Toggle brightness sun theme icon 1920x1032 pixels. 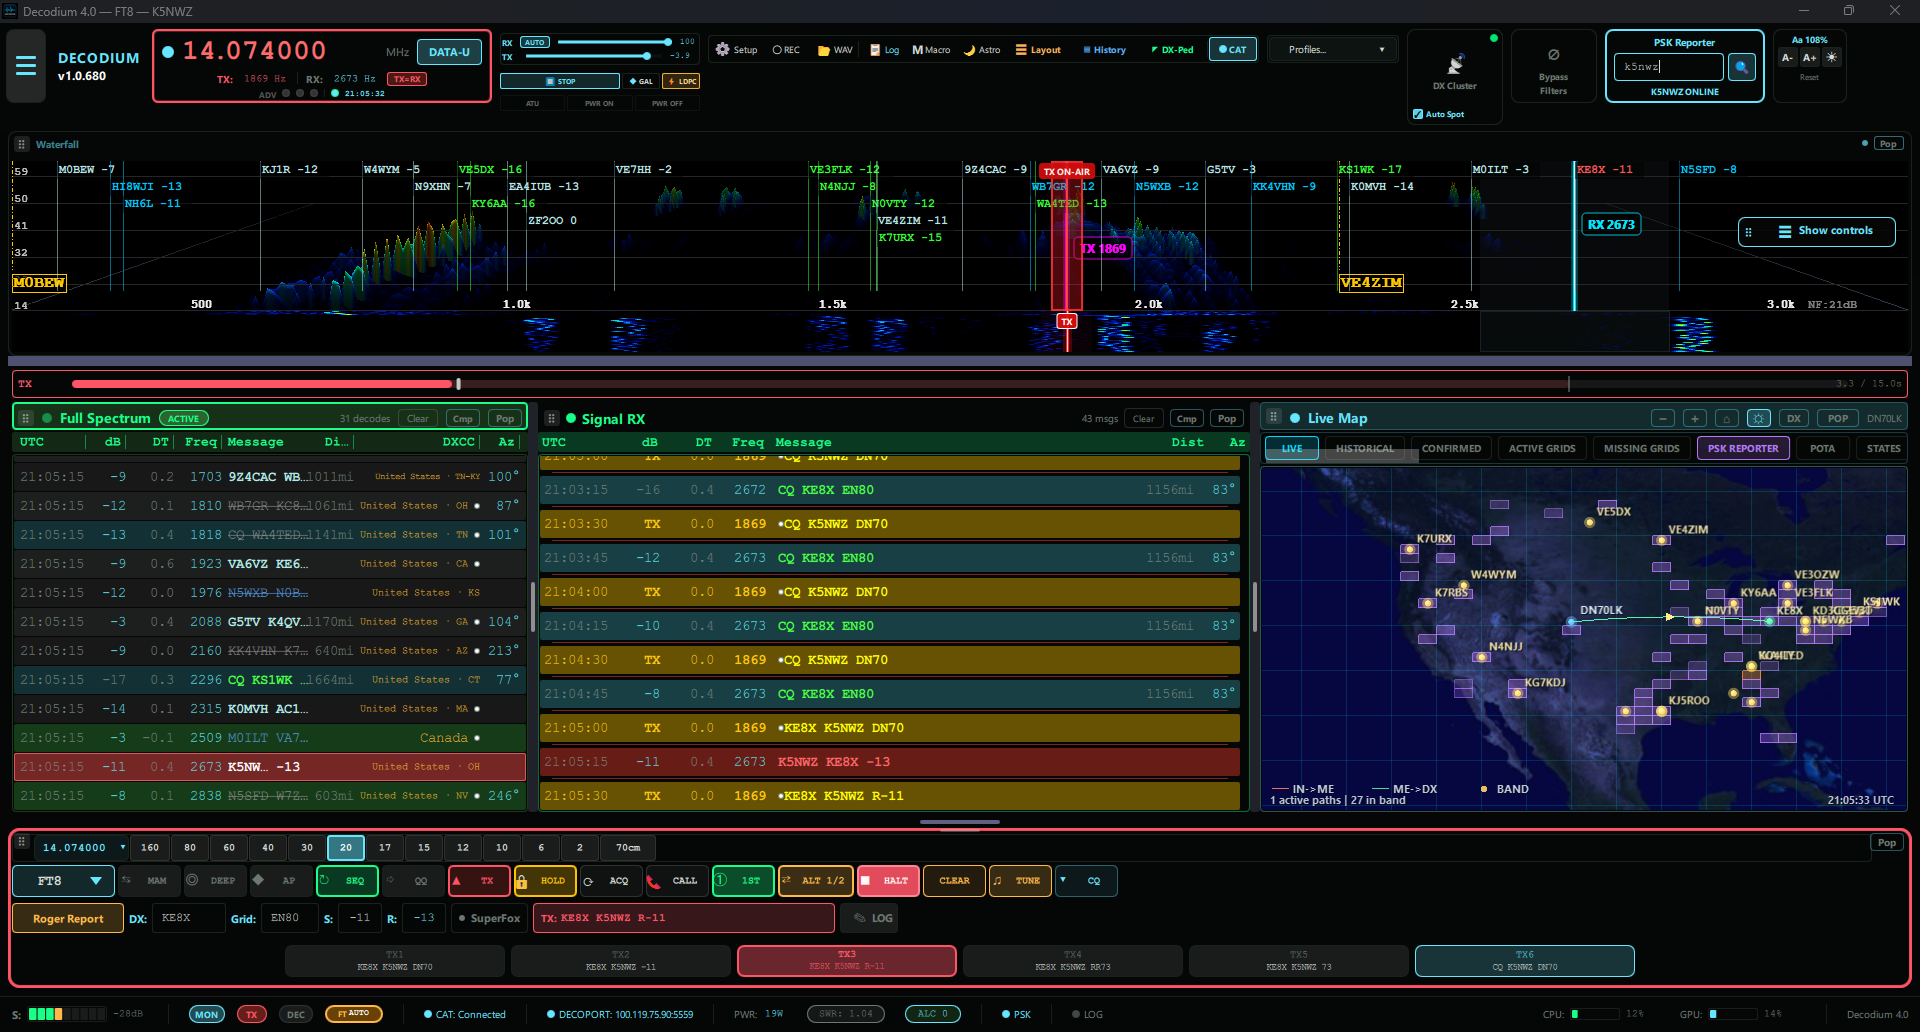[x=1831, y=58]
